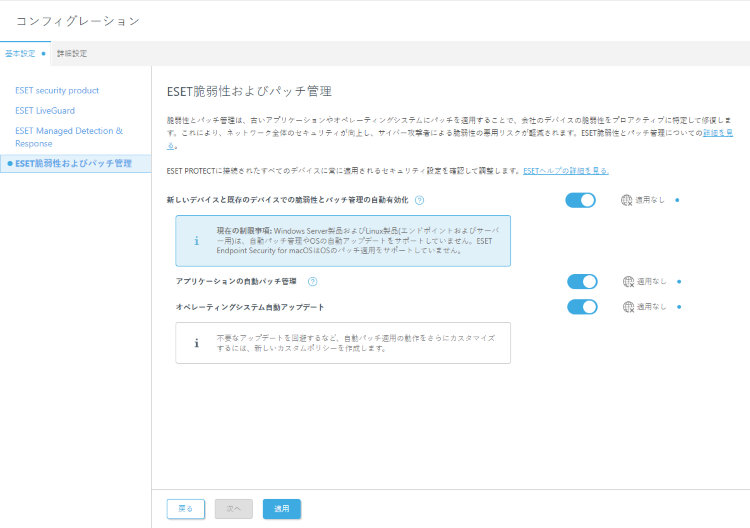Image resolution: width=750 pixels, height=528 pixels.
Task: Click blue dot in 自動有効化 row
Action: click(677, 200)
